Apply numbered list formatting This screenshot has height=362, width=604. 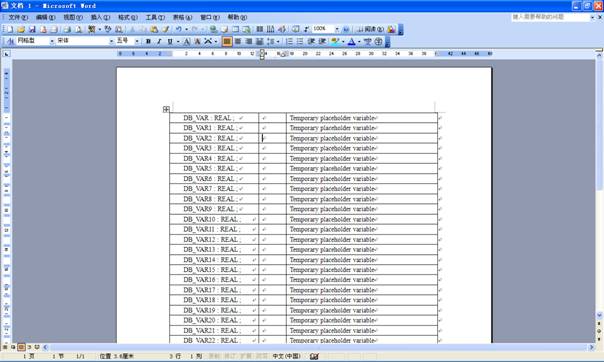pos(289,41)
